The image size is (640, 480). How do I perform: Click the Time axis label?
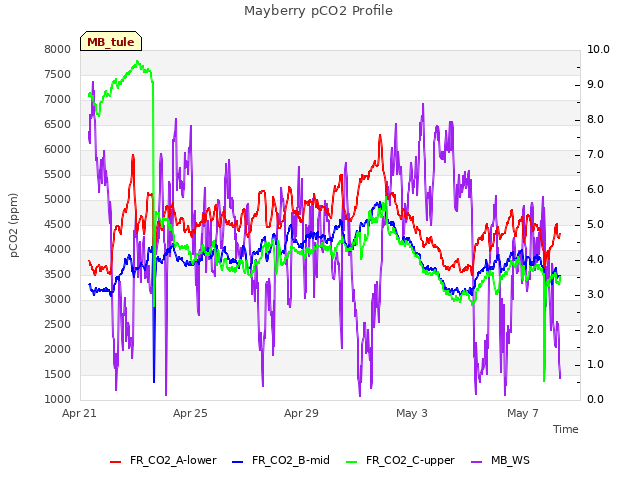coord(566,429)
